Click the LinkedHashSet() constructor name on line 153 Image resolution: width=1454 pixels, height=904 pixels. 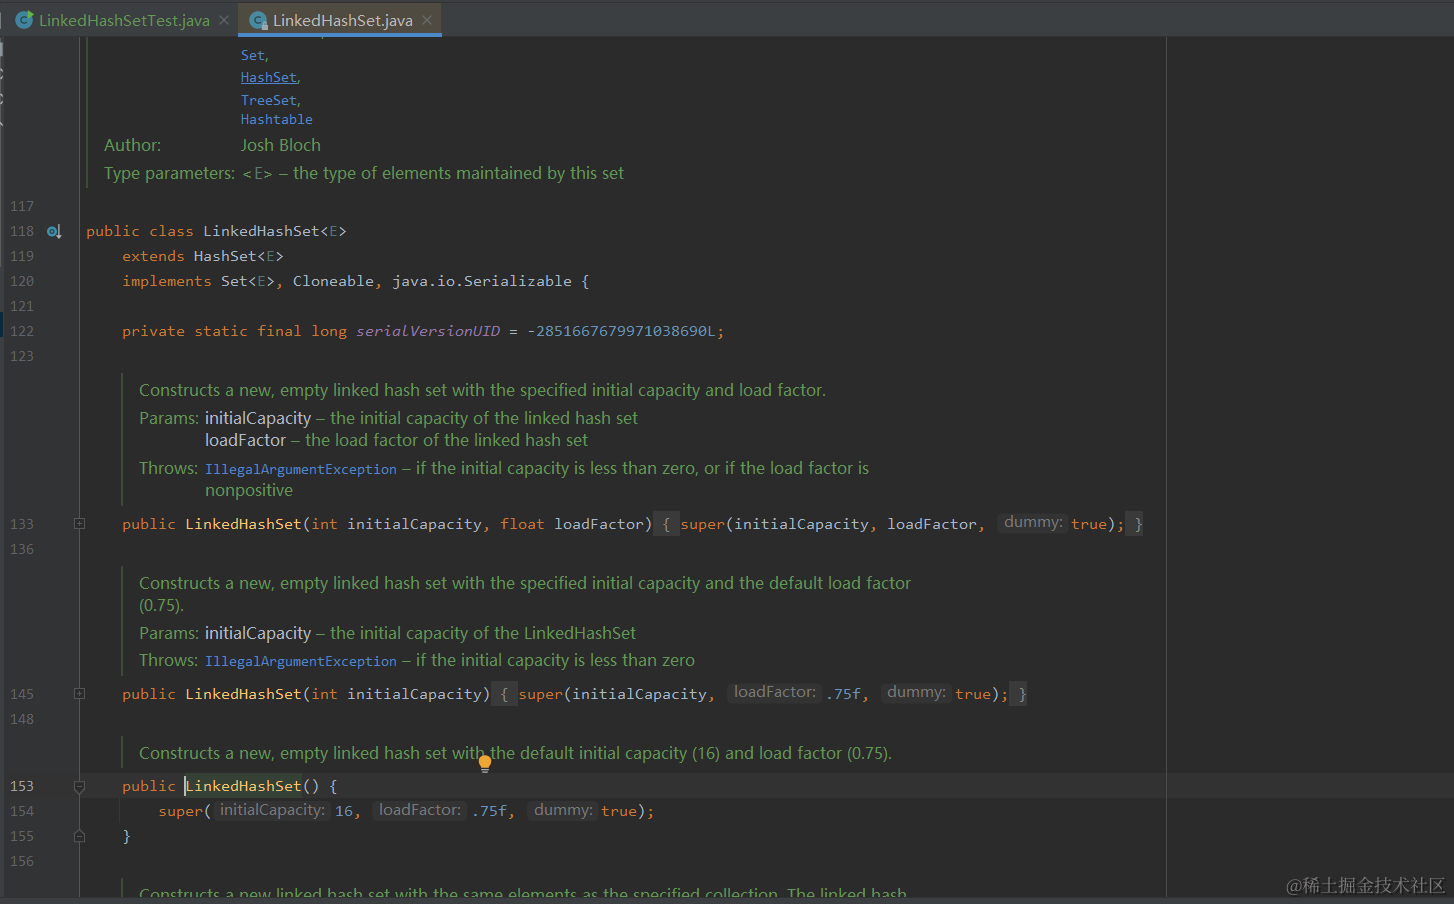243,786
